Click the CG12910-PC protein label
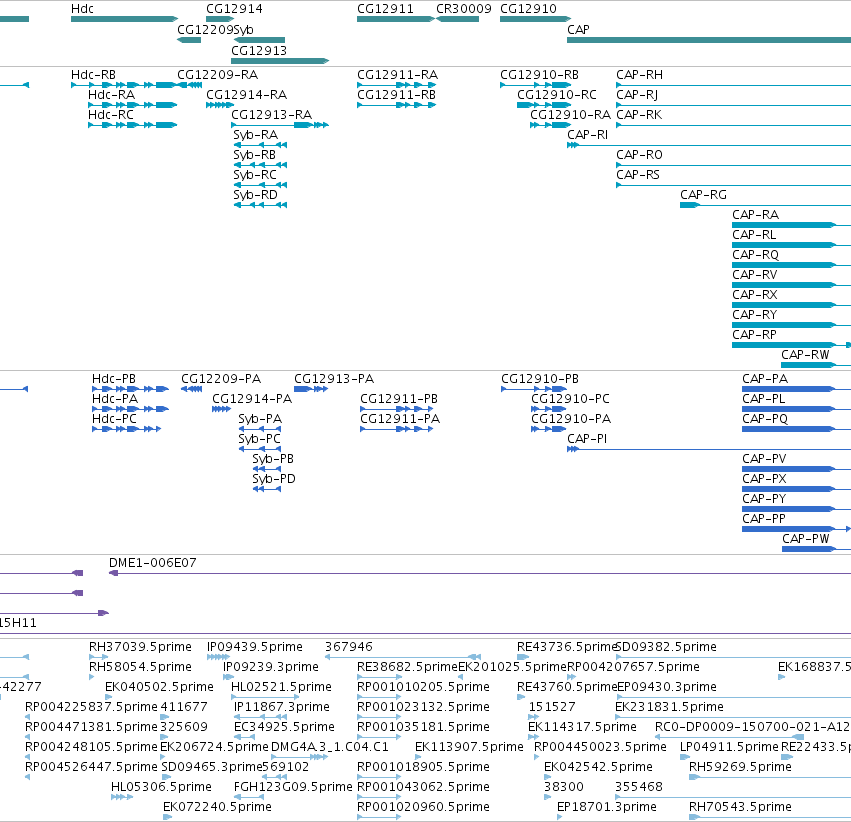 (570, 399)
